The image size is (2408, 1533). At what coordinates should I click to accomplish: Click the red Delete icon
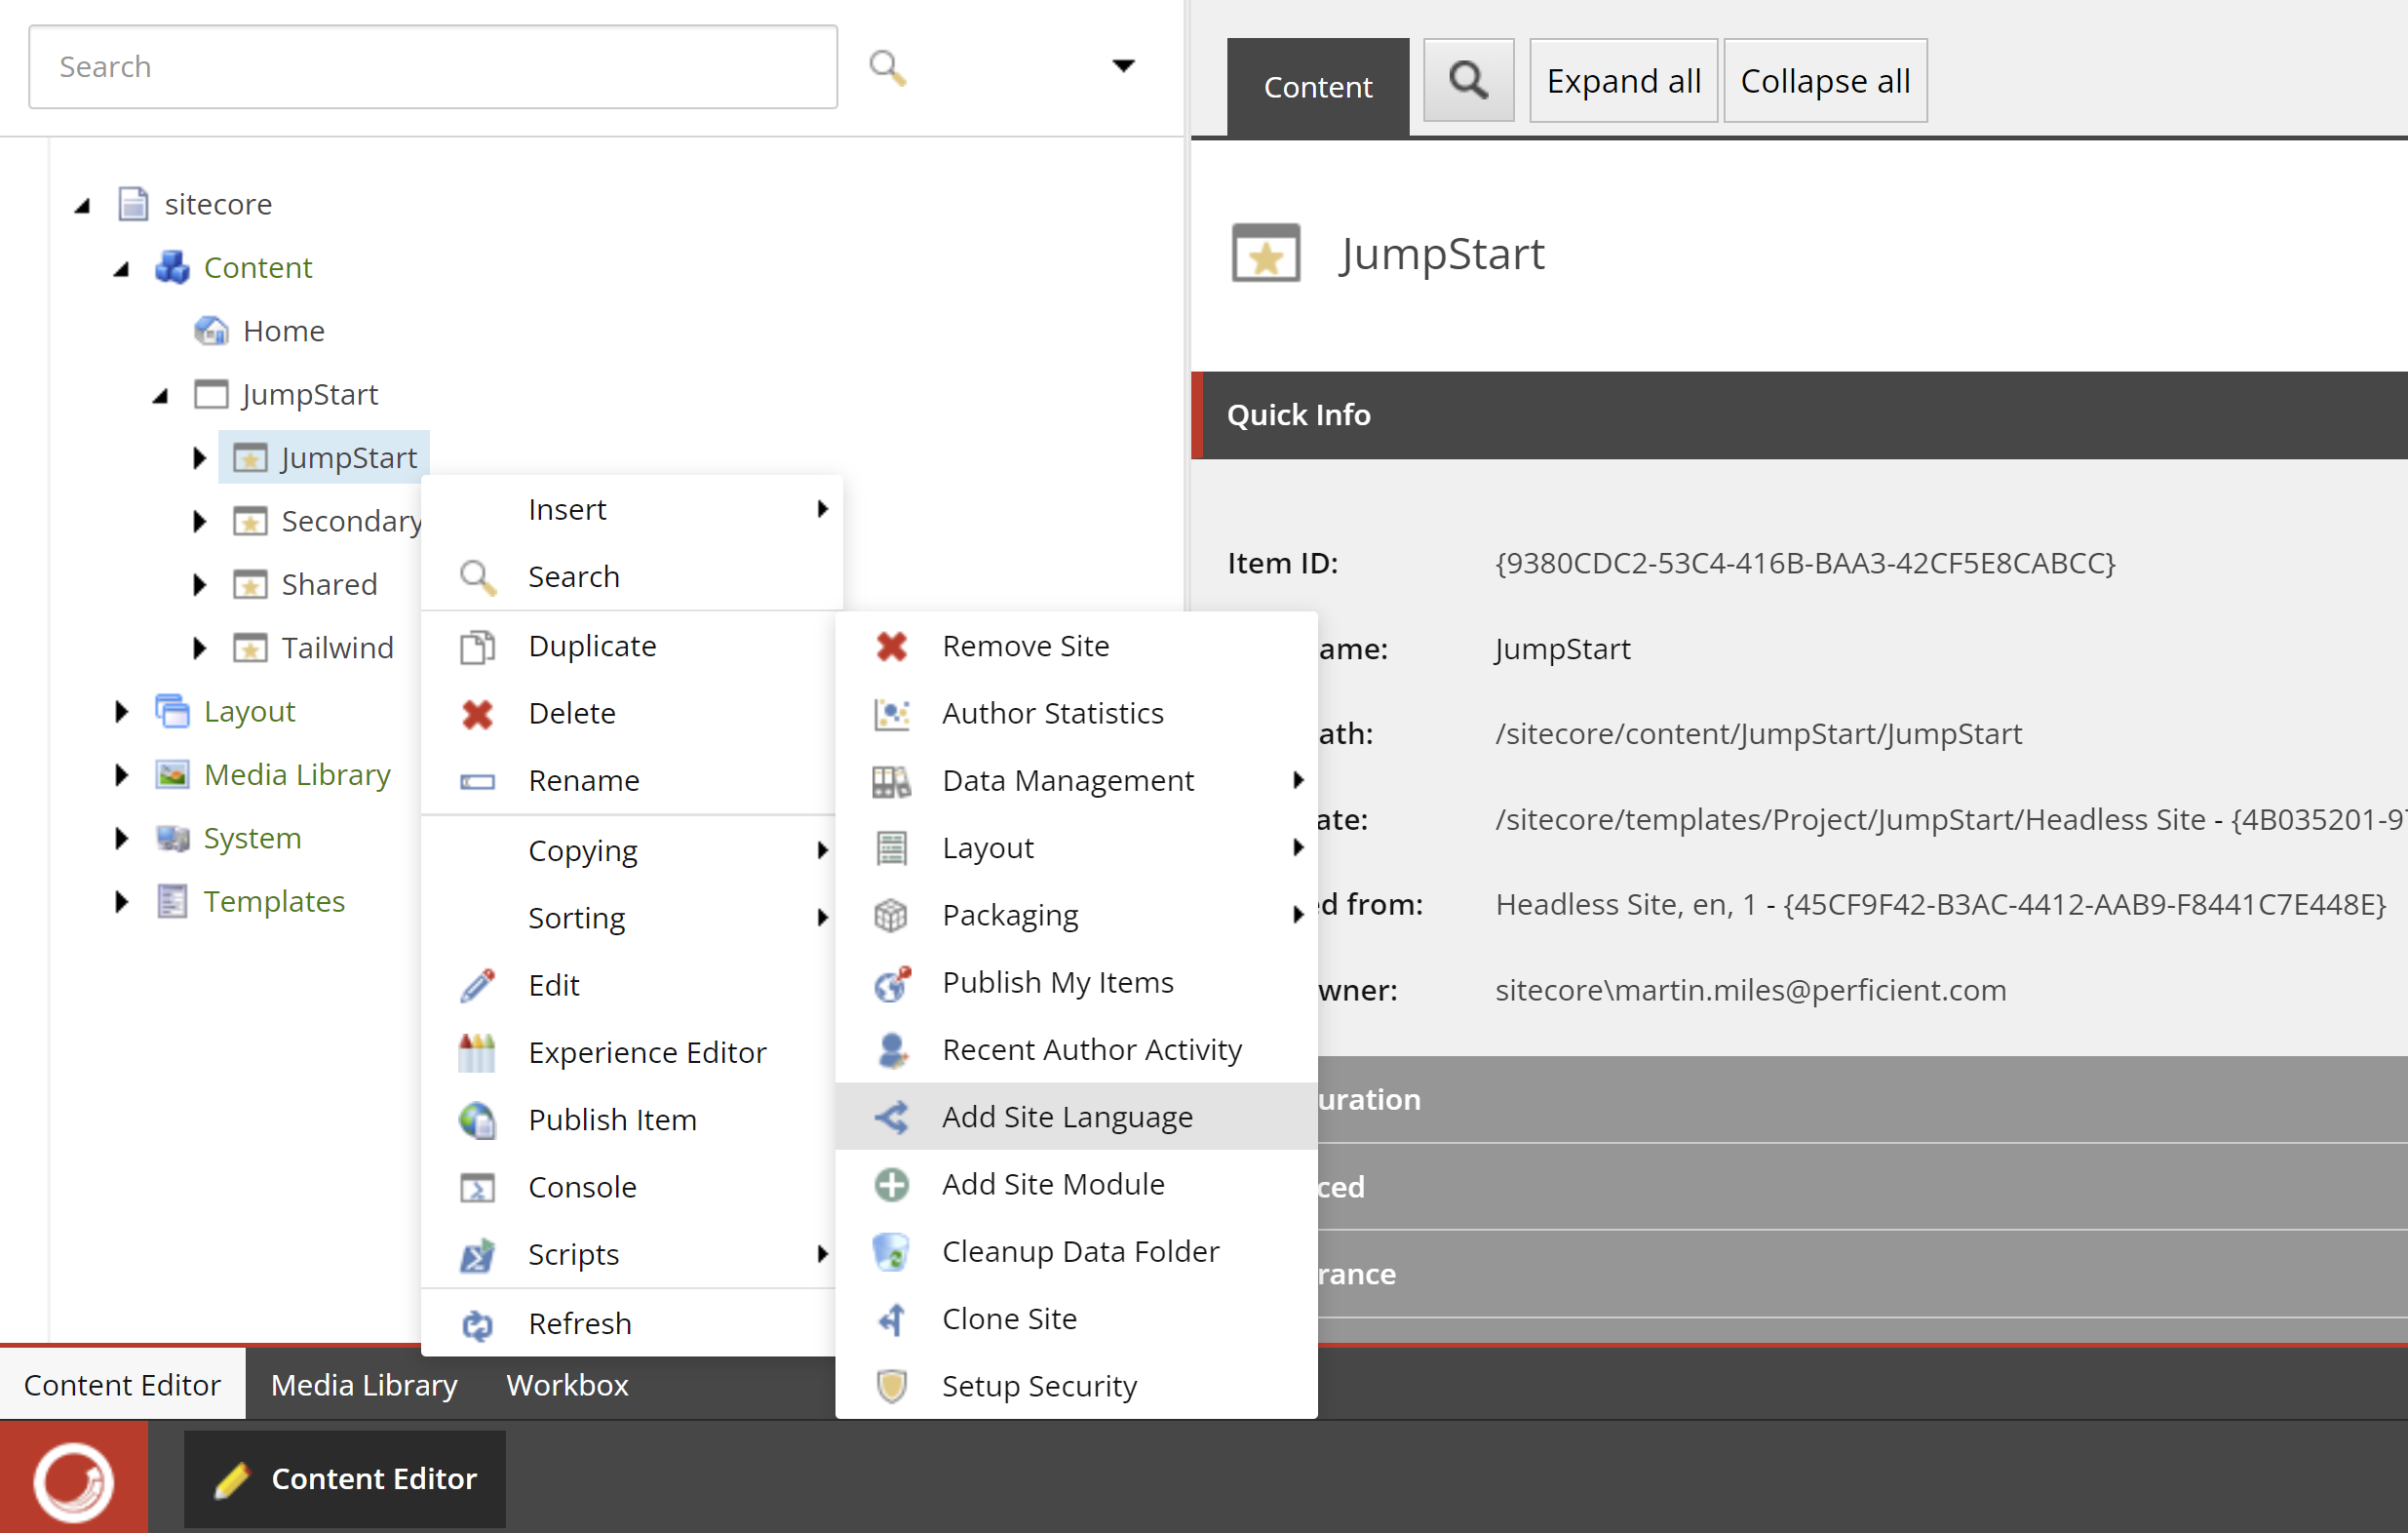point(477,714)
